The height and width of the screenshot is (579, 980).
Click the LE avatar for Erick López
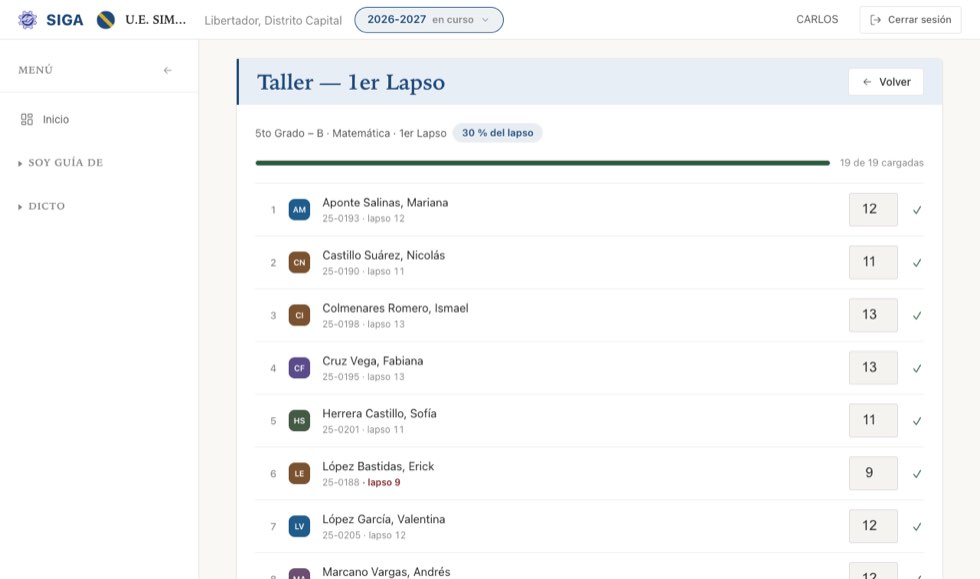[299, 473]
